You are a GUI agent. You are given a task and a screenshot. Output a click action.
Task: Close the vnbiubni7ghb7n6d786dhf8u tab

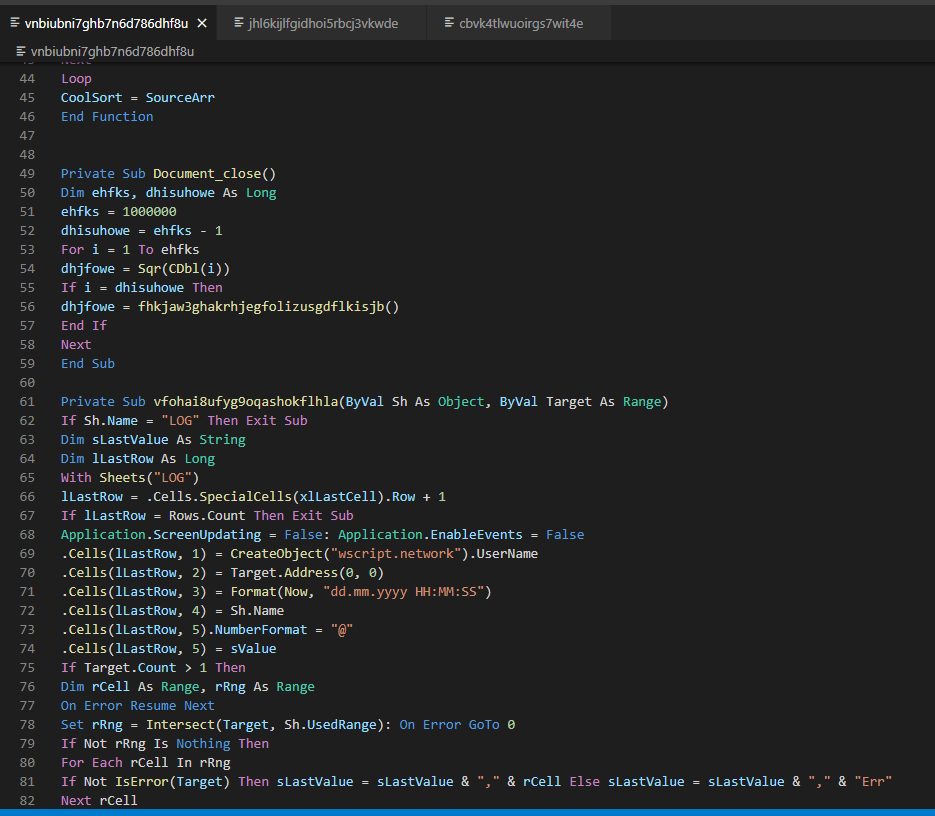click(202, 23)
